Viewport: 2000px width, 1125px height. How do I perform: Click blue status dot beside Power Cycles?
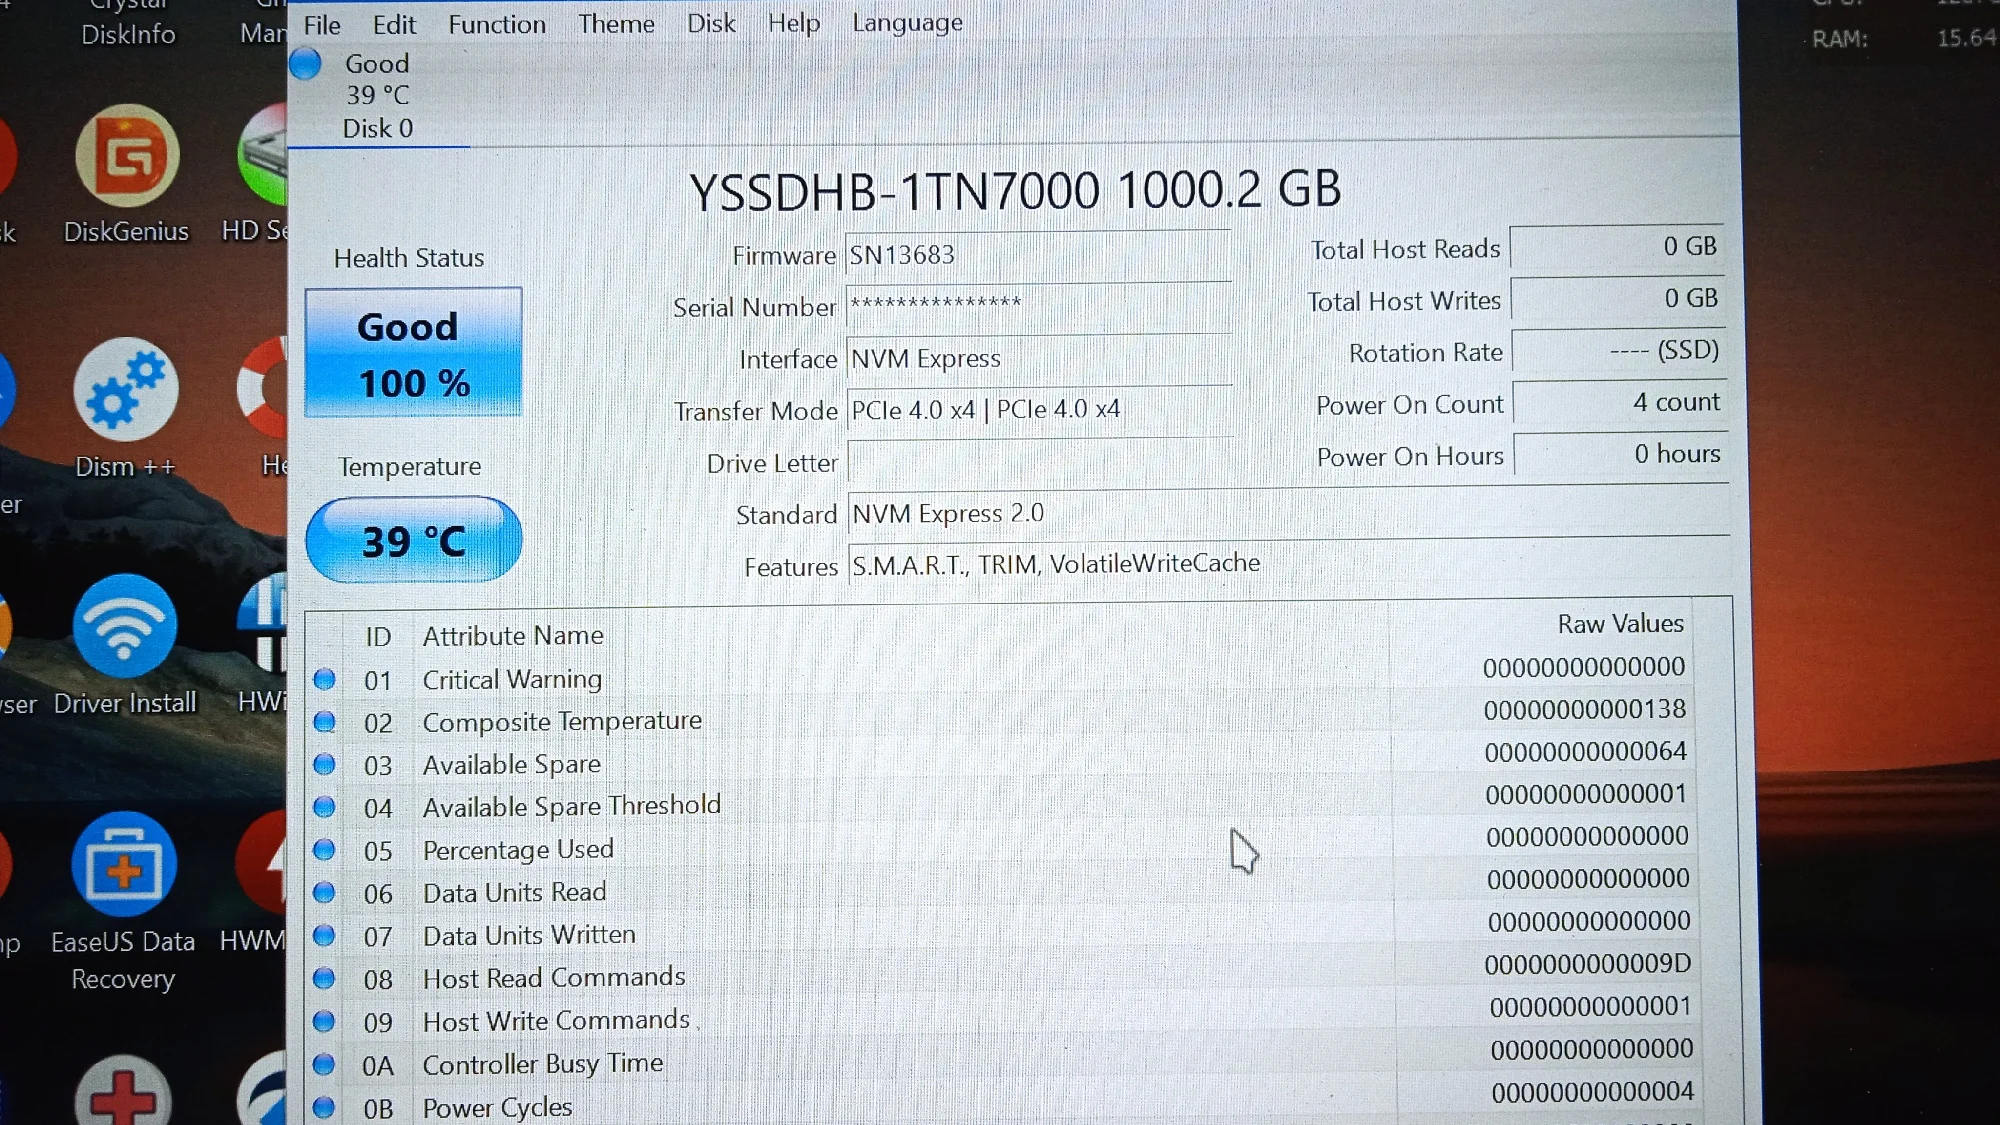click(324, 1107)
